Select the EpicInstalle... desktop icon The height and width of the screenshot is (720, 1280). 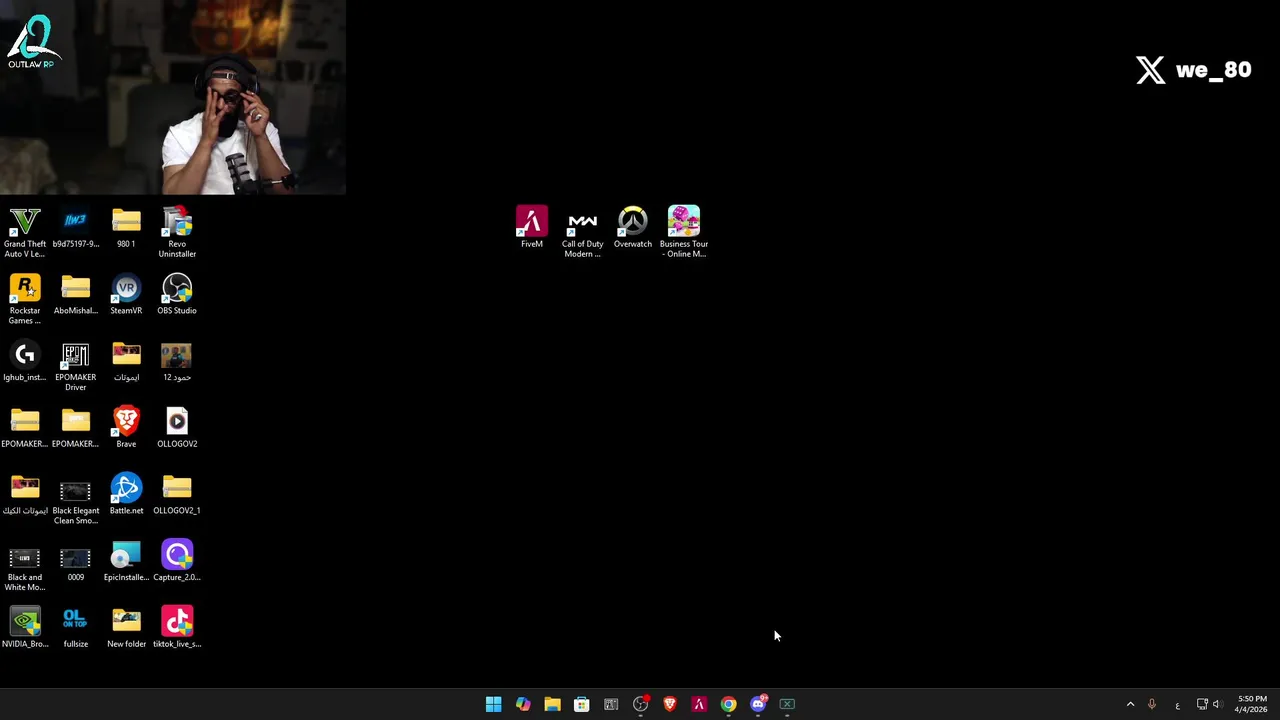pyautogui.click(x=126, y=561)
